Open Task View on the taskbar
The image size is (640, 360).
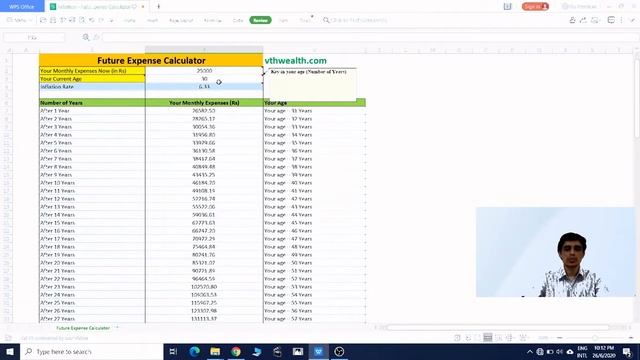[x=173, y=351]
